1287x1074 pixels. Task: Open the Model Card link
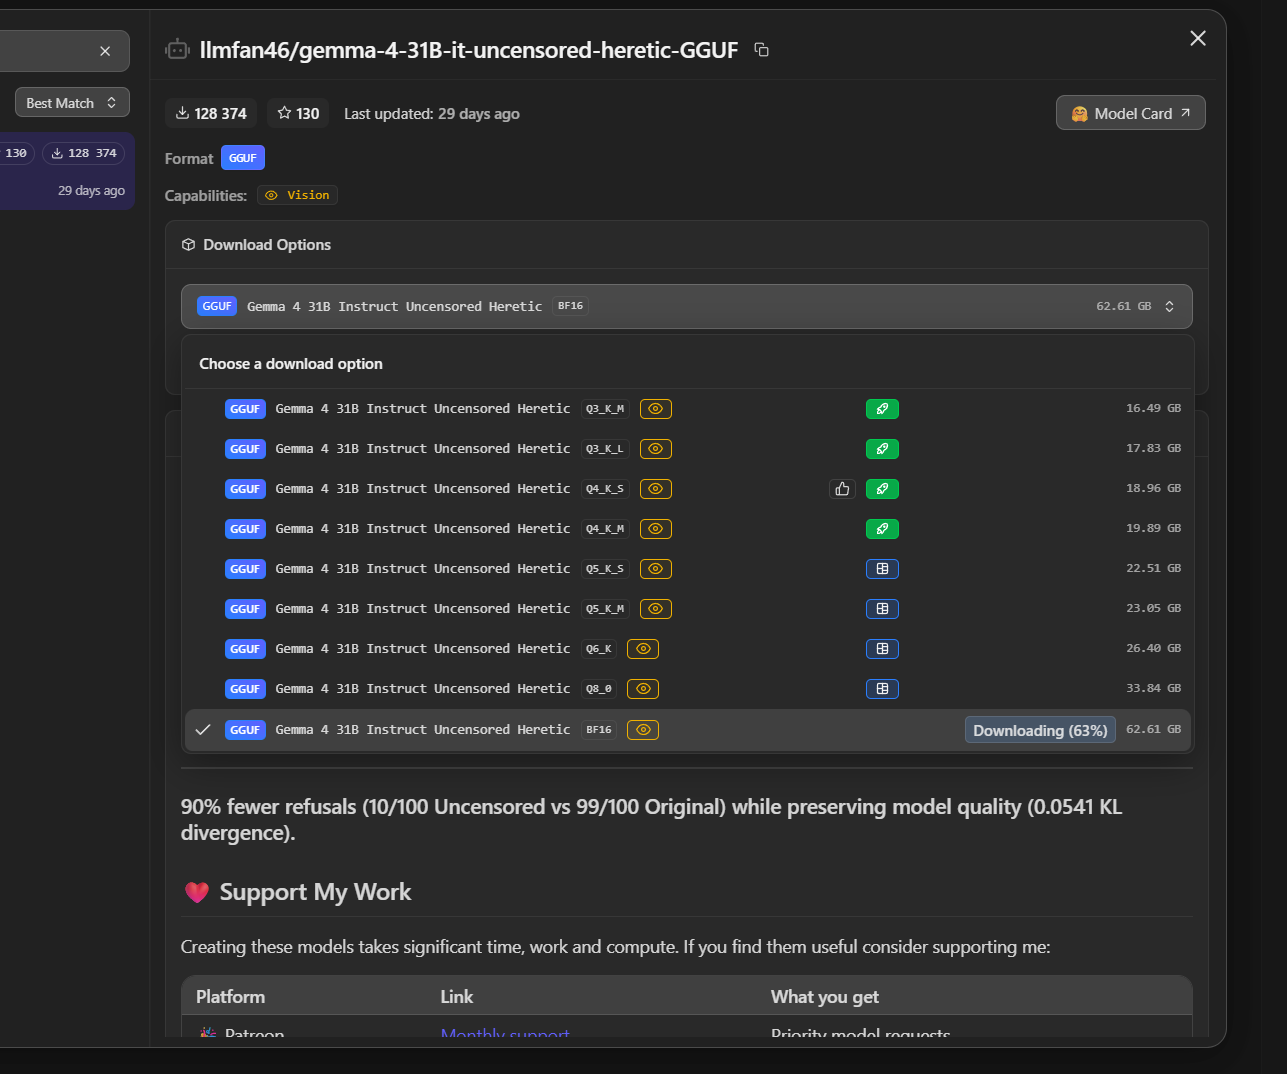point(1130,113)
